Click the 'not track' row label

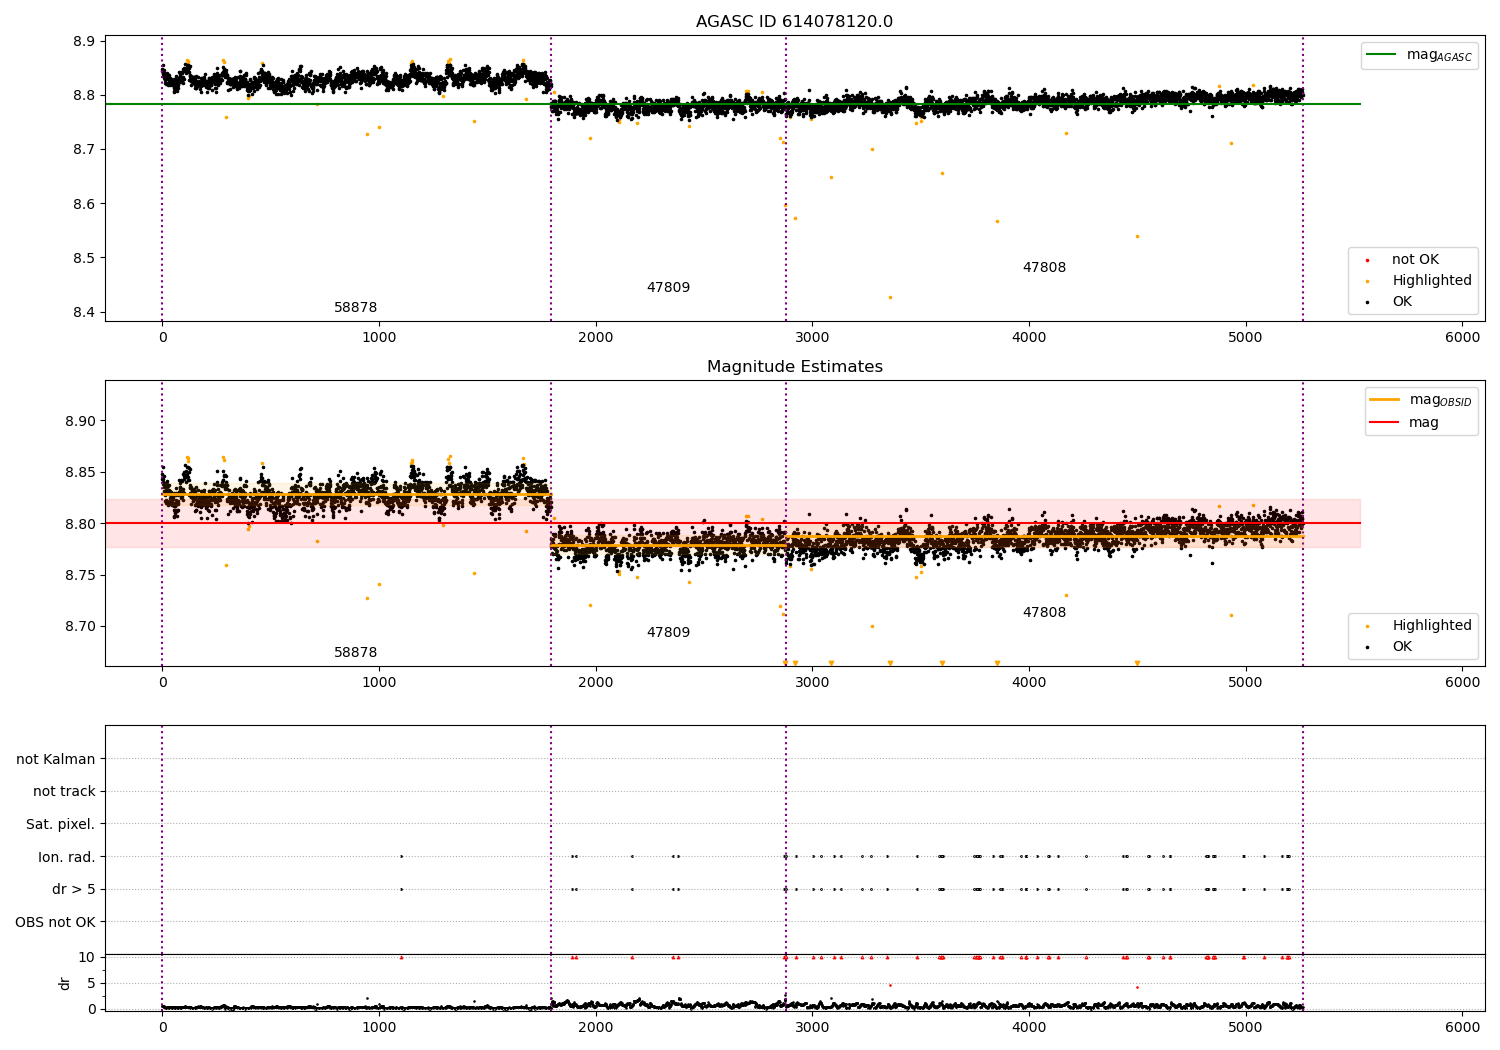[x=64, y=791]
